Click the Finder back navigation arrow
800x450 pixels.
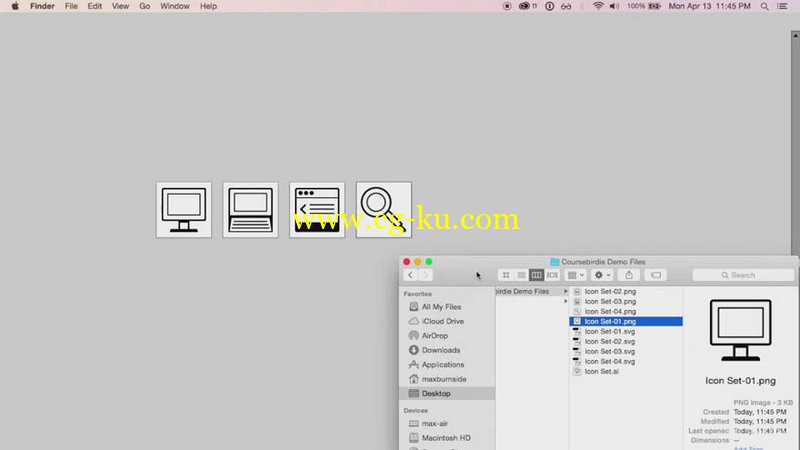[410, 275]
